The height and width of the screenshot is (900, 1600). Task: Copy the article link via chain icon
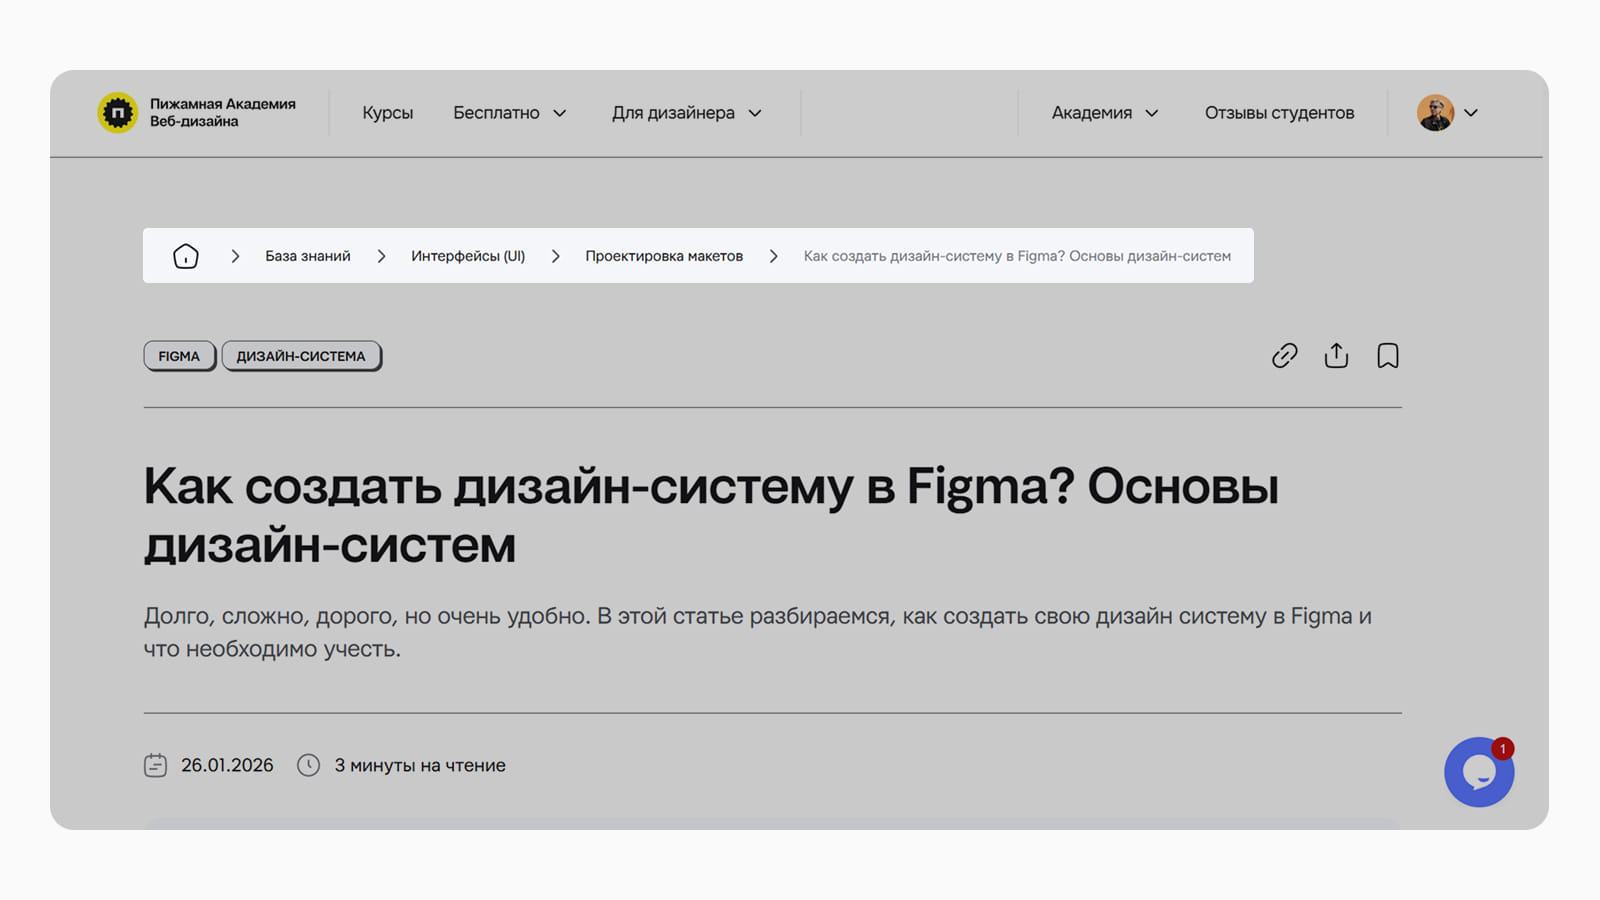pos(1285,356)
